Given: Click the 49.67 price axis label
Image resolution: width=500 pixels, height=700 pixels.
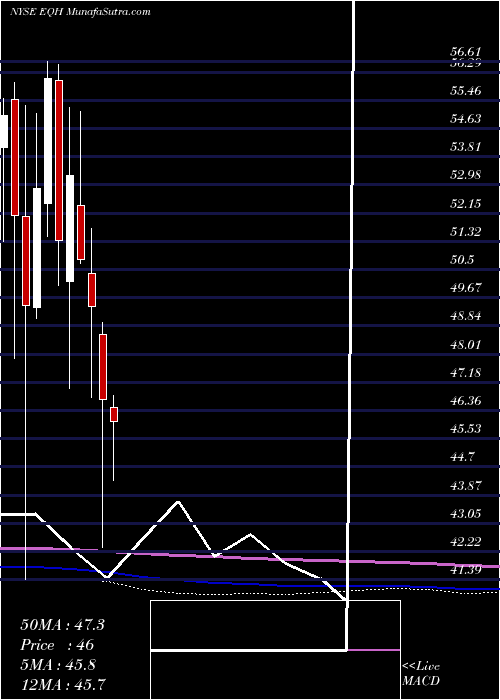Looking at the screenshot, I should click(465, 287).
